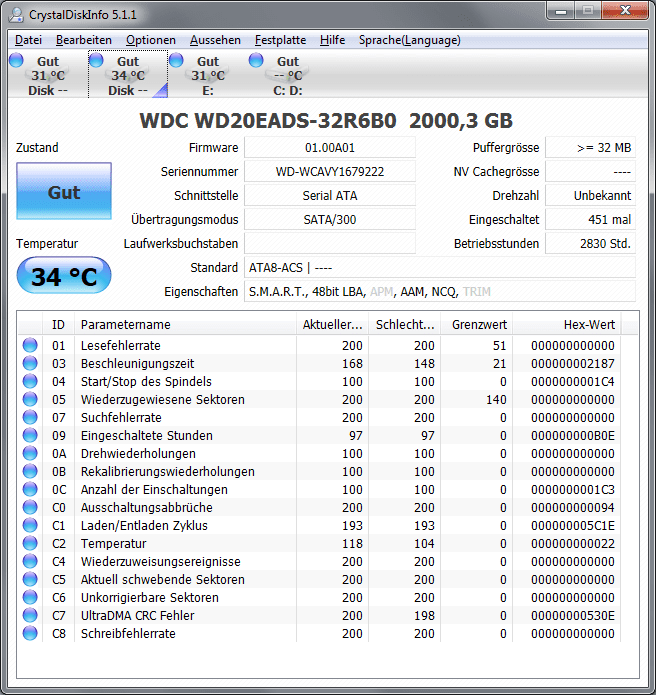656x695 pixels.
Task: Click the Standard field ATA8-ACS
Action: point(440,268)
